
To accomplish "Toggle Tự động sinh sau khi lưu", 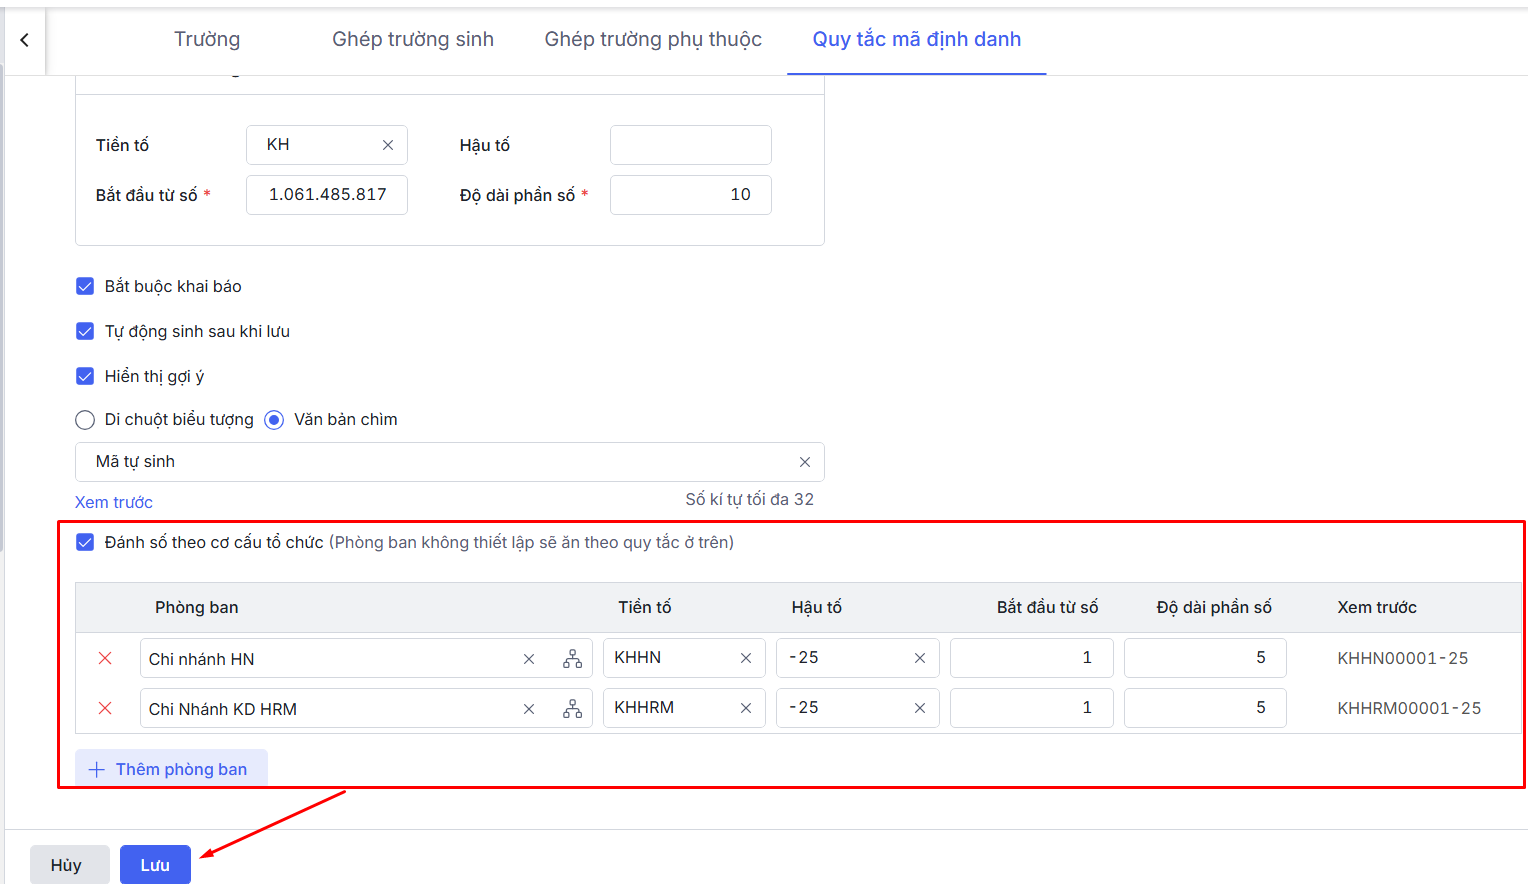I will (86, 331).
